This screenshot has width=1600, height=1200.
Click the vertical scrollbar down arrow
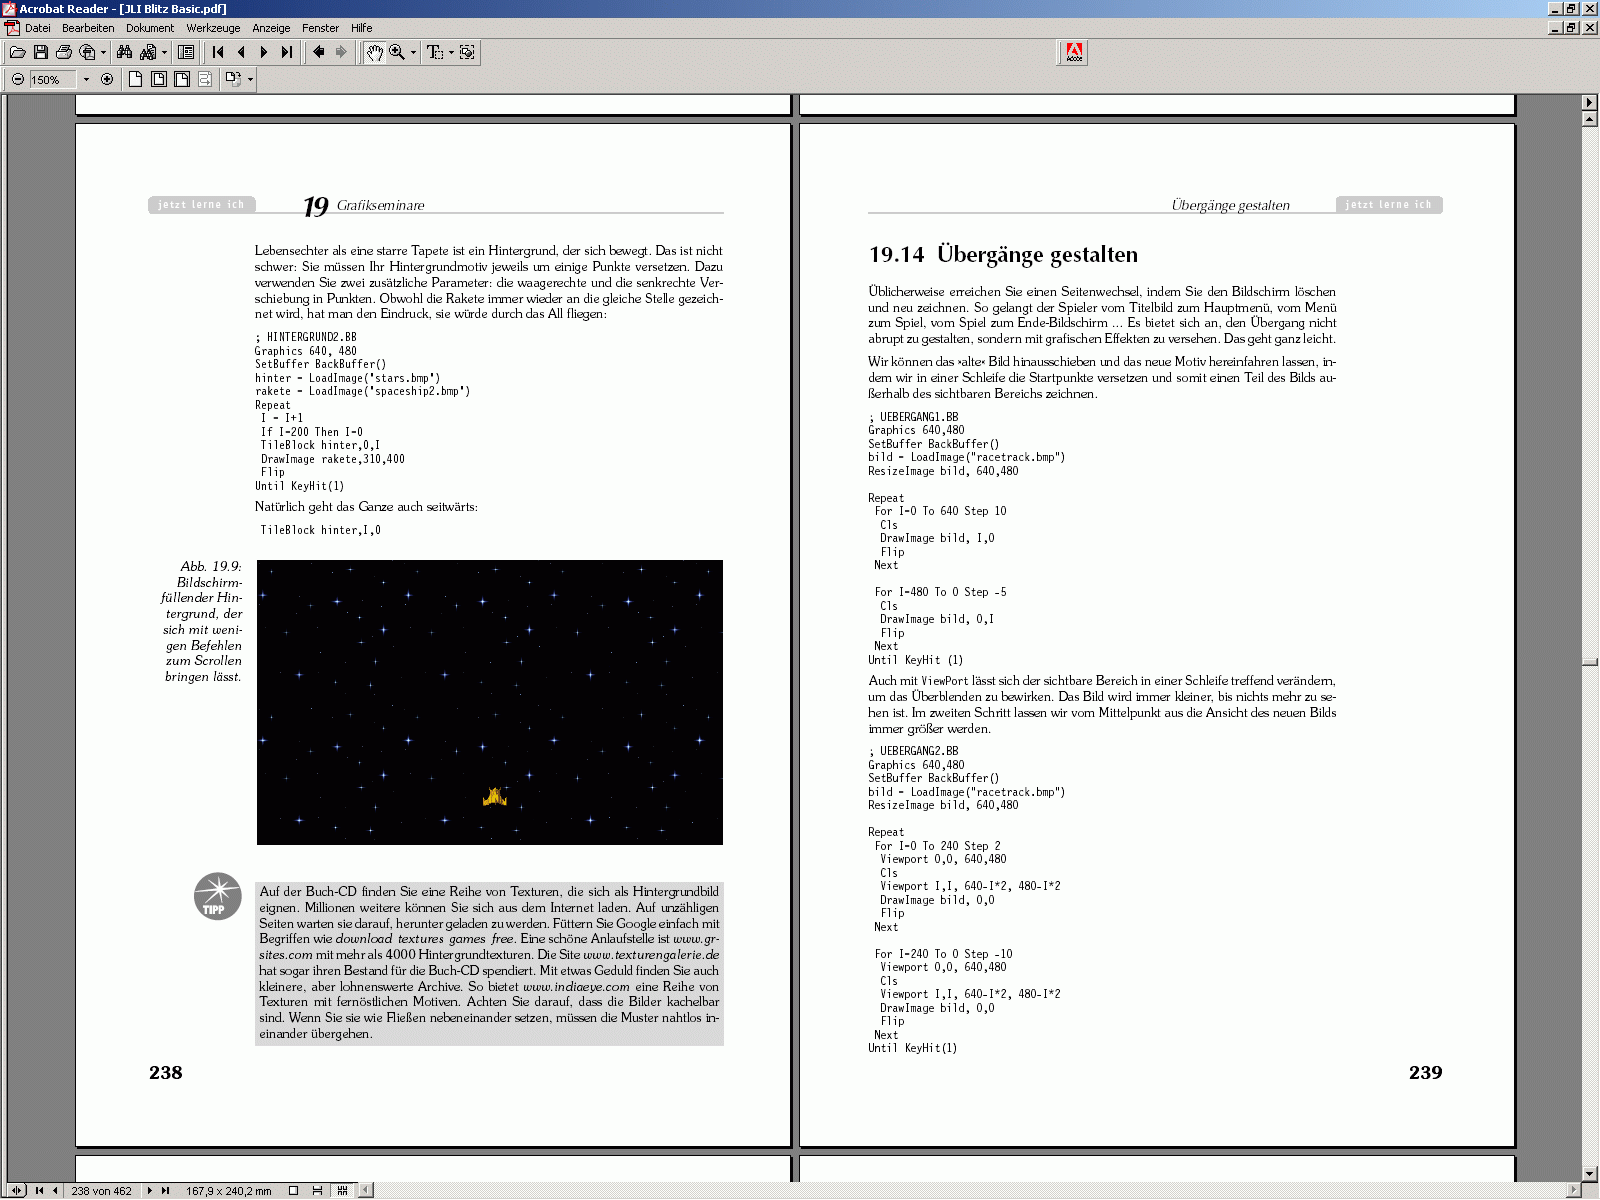[1590, 1174]
